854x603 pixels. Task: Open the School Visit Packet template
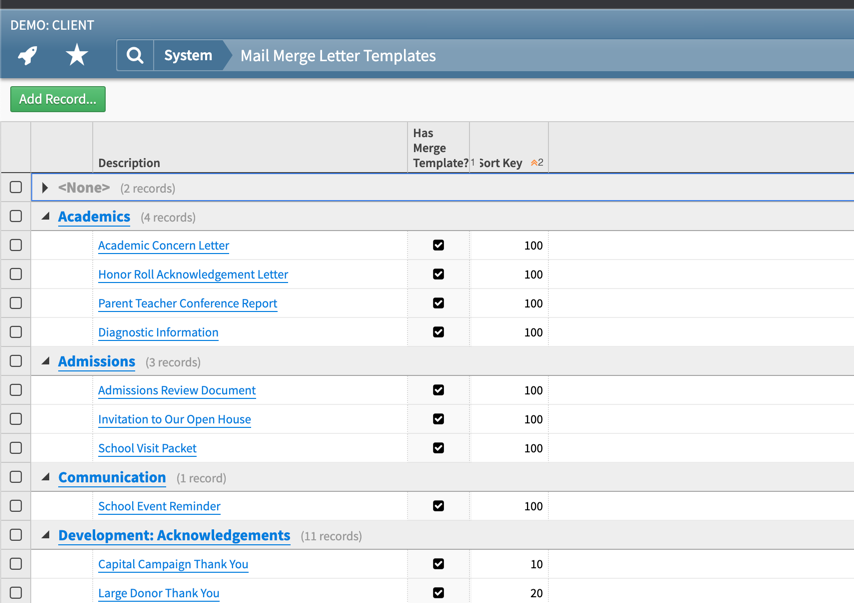147,448
